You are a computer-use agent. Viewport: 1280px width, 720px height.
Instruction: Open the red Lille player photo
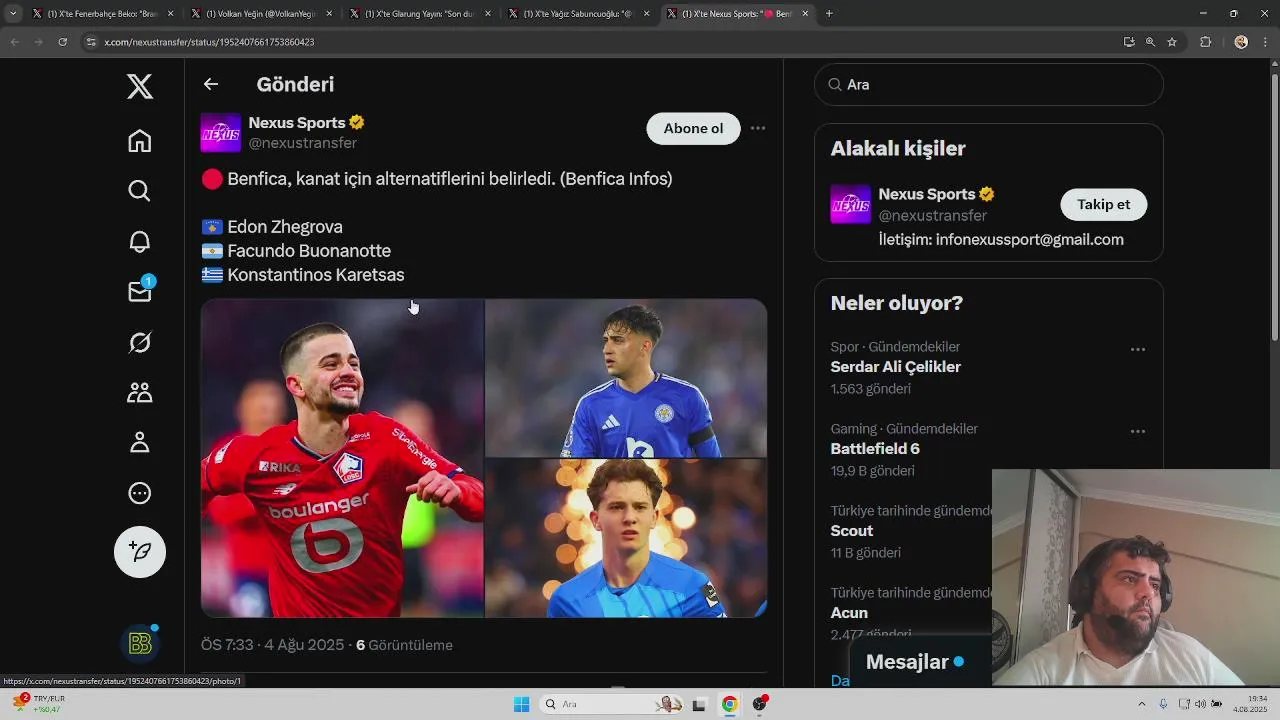point(342,458)
